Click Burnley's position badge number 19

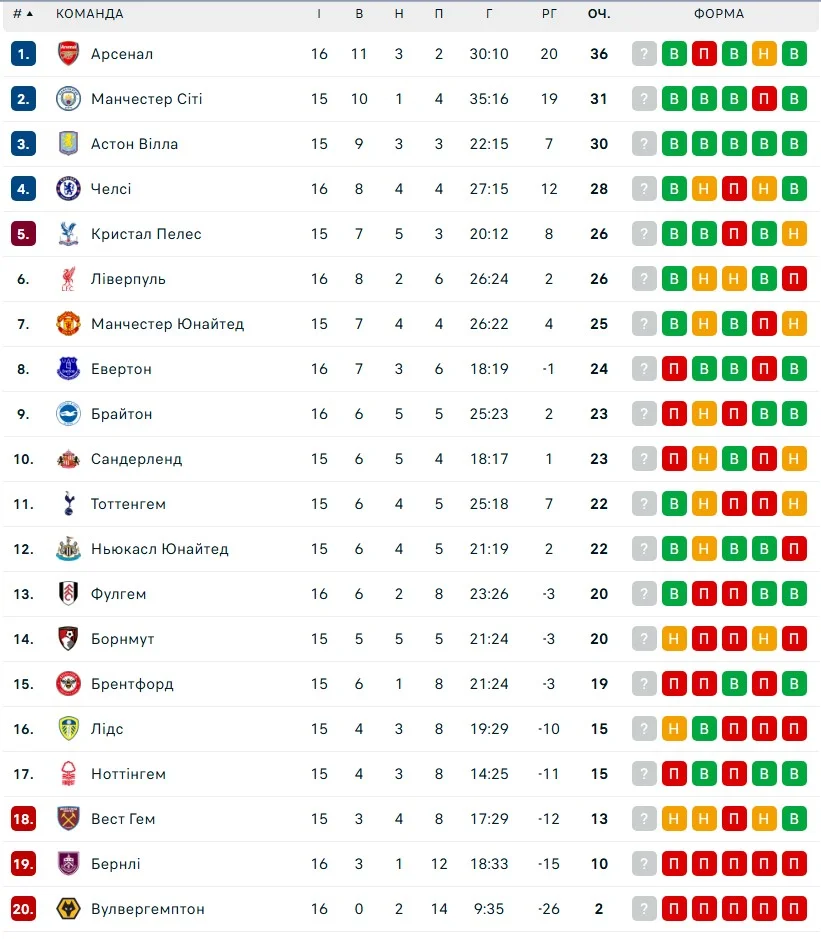[23, 864]
